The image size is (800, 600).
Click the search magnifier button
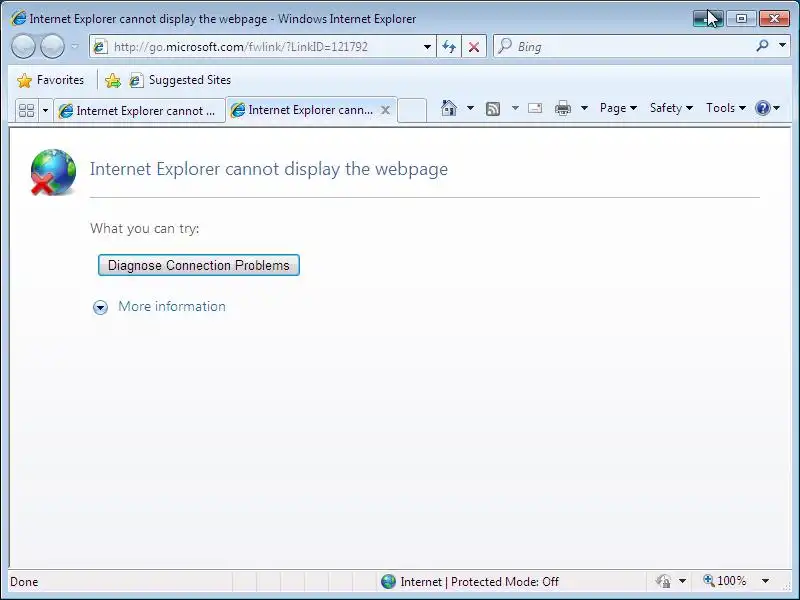click(x=762, y=46)
